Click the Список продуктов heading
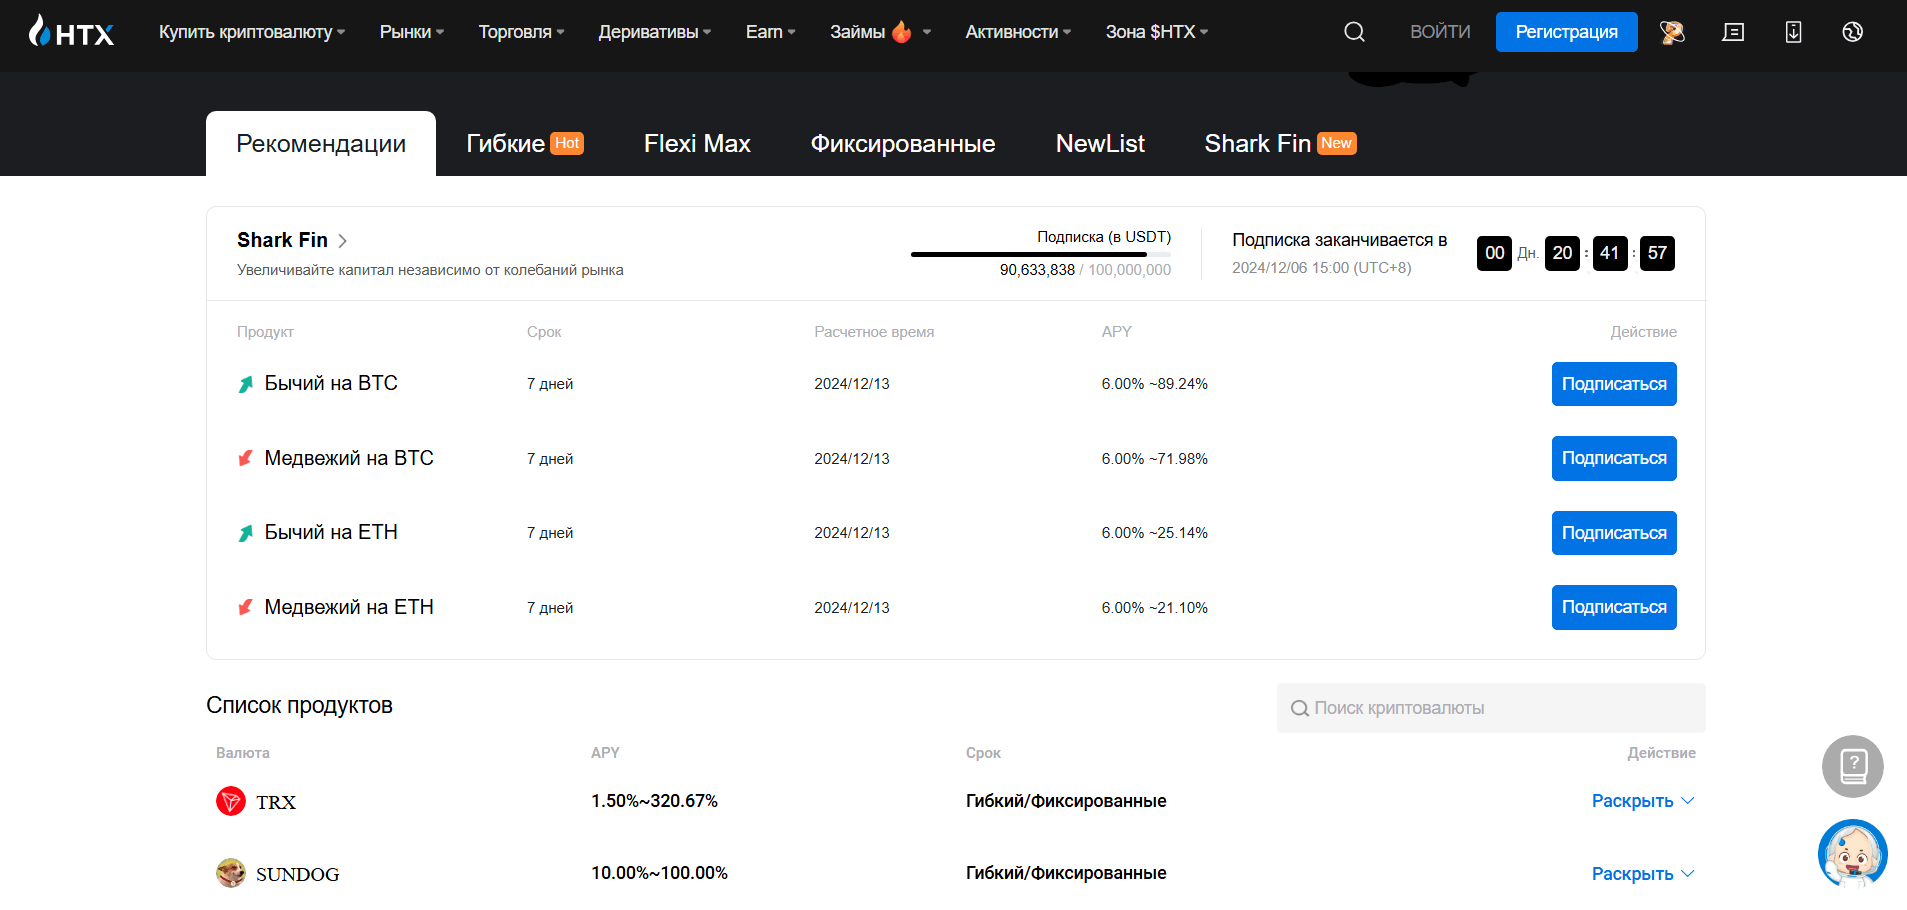Image resolution: width=1907 pixels, height=910 pixels. pyautogui.click(x=299, y=705)
